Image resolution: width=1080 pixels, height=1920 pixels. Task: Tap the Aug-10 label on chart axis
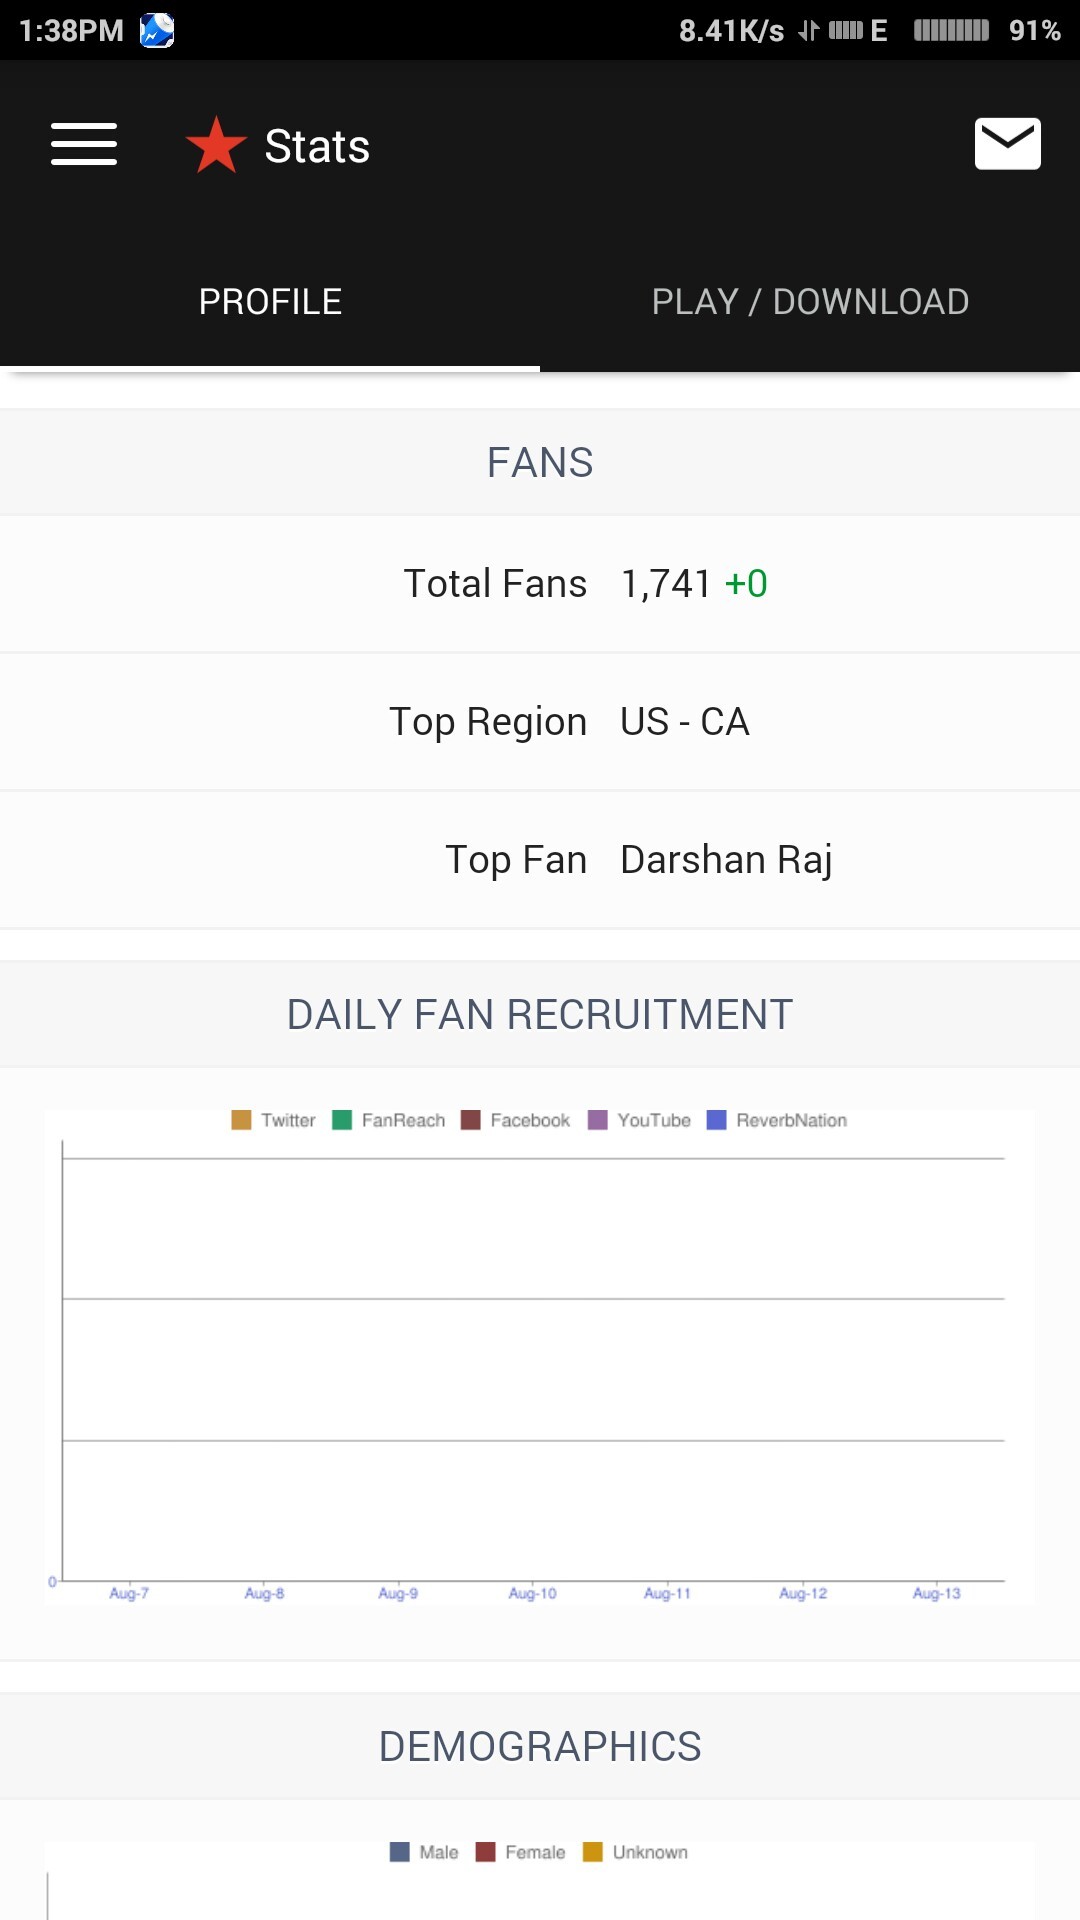pyautogui.click(x=532, y=1593)
